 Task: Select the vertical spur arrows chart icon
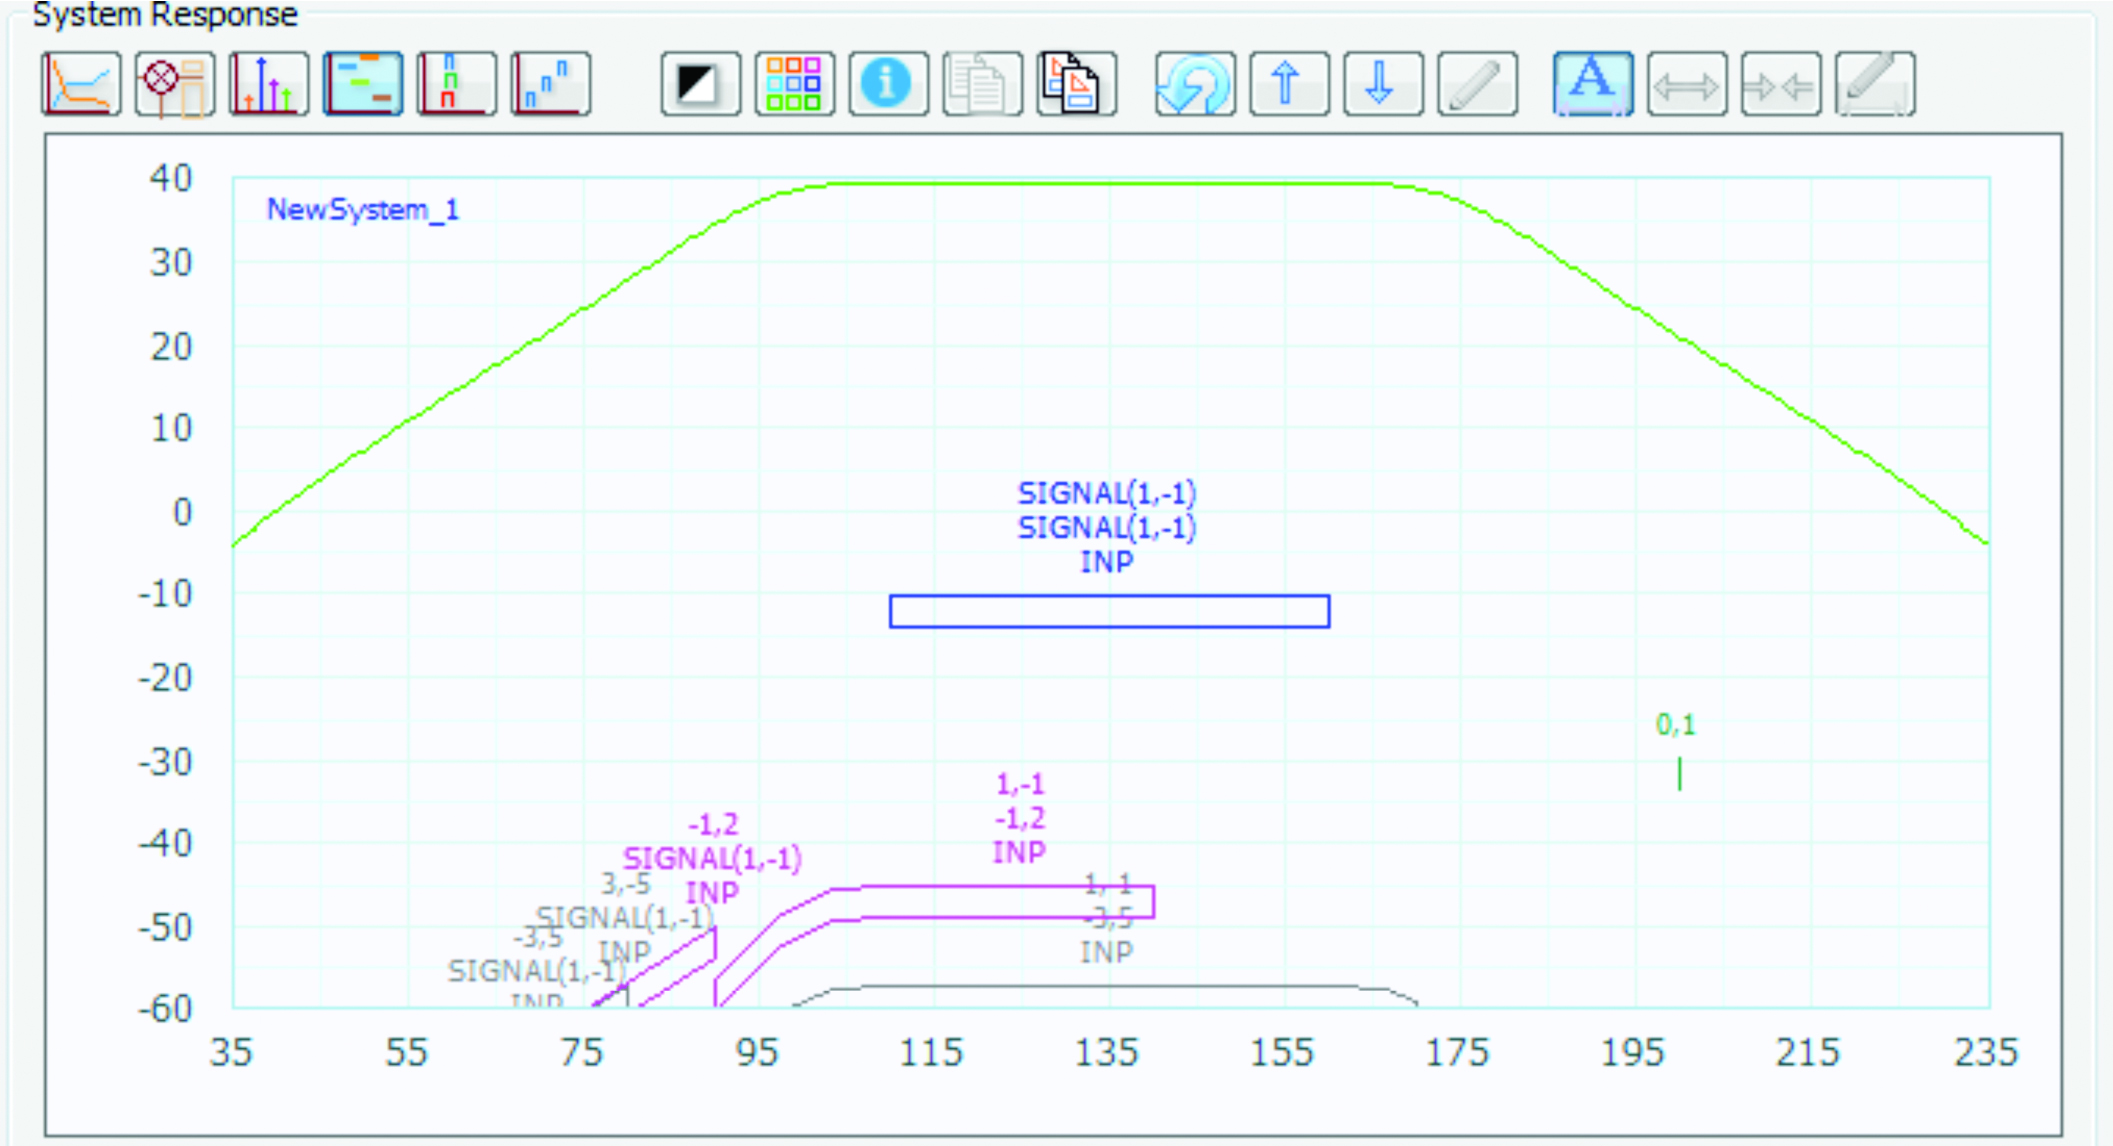(268, 84)
